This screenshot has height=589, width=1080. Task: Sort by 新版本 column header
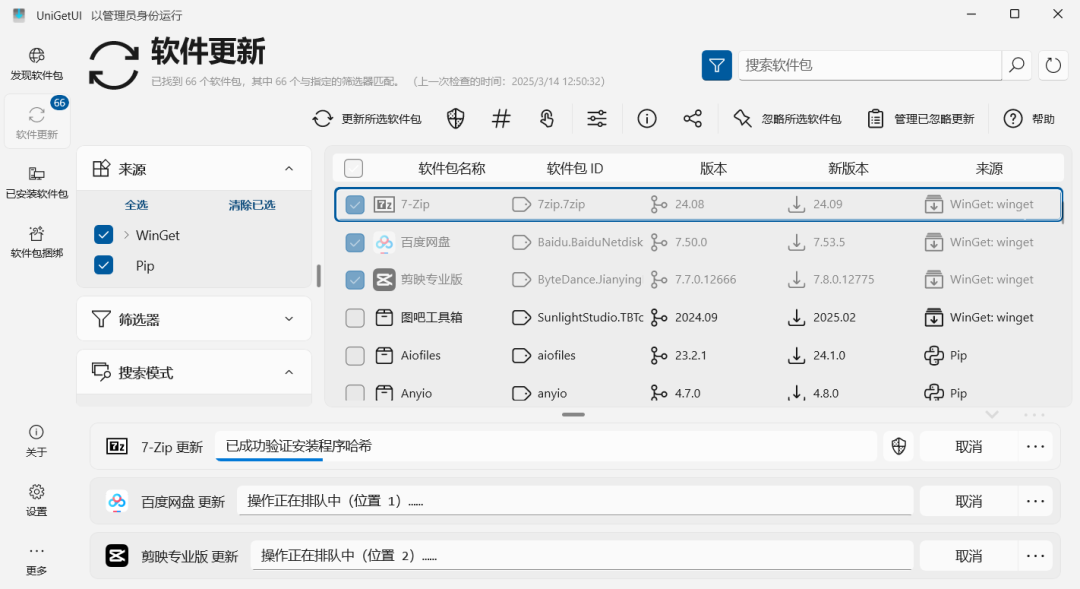click(x=848, y=168)
